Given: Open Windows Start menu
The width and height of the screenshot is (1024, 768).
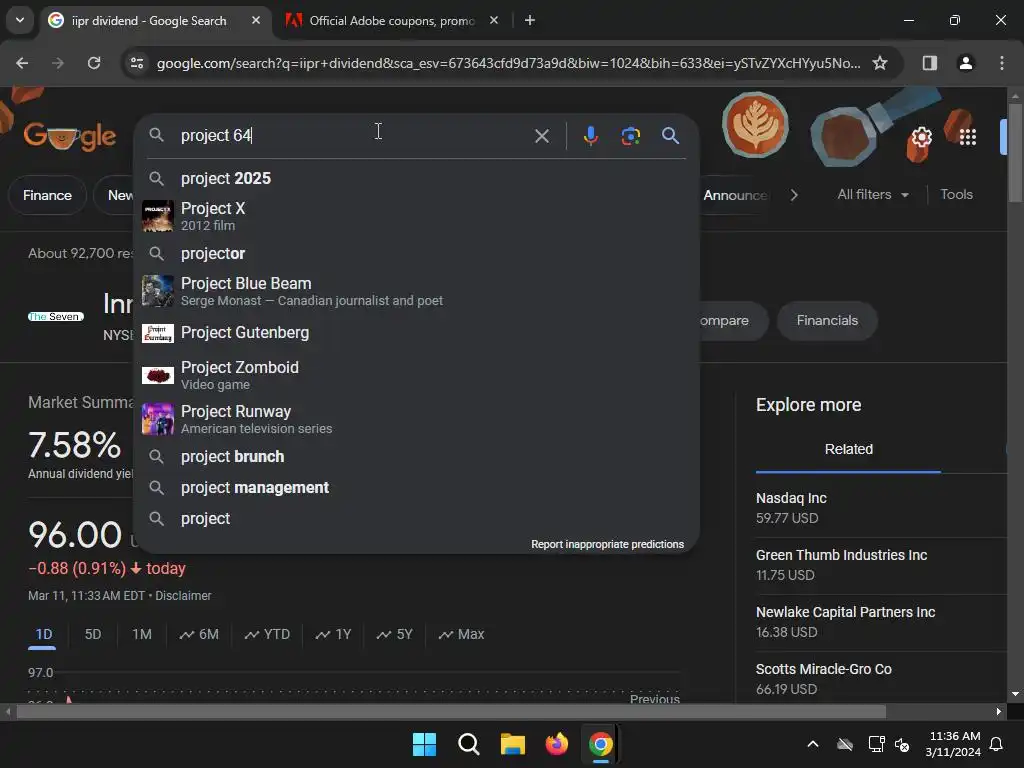Looking at the screenshot, I should [424, 744].
